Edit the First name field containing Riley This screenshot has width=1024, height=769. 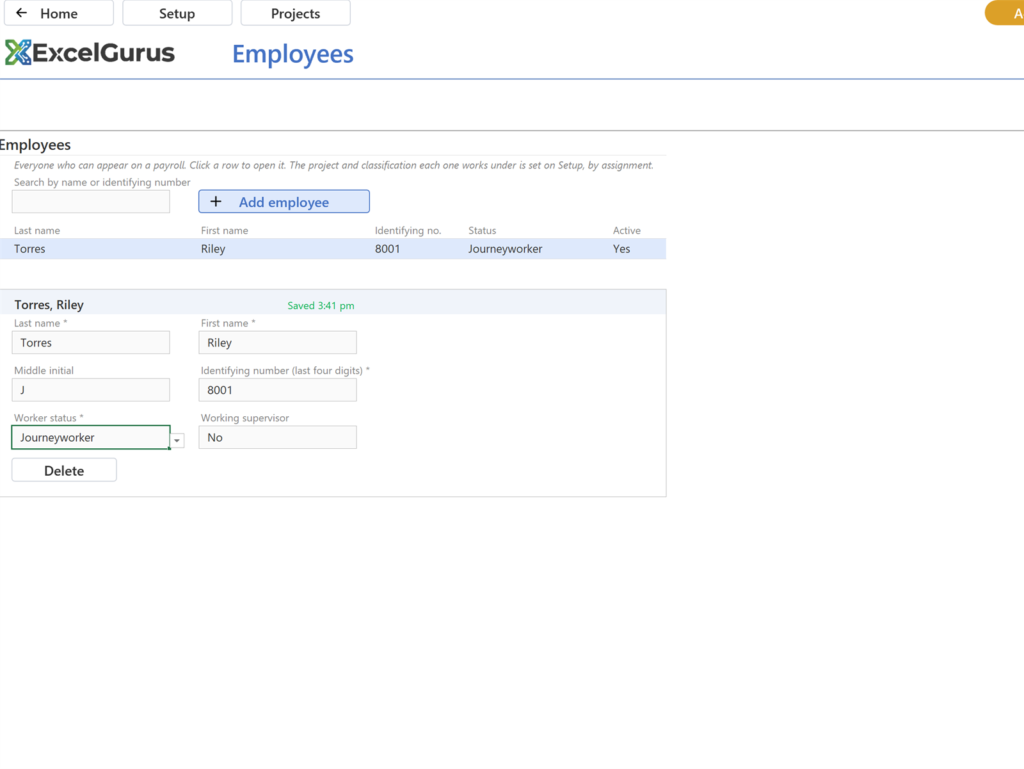(x=278, y=343)
